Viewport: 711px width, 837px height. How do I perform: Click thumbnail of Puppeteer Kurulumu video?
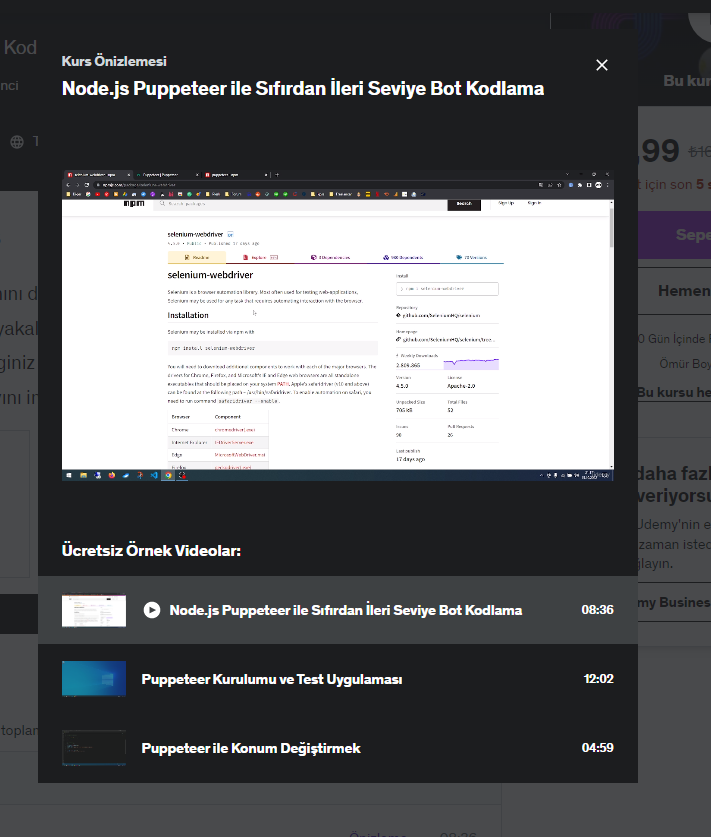pos(94,678)
